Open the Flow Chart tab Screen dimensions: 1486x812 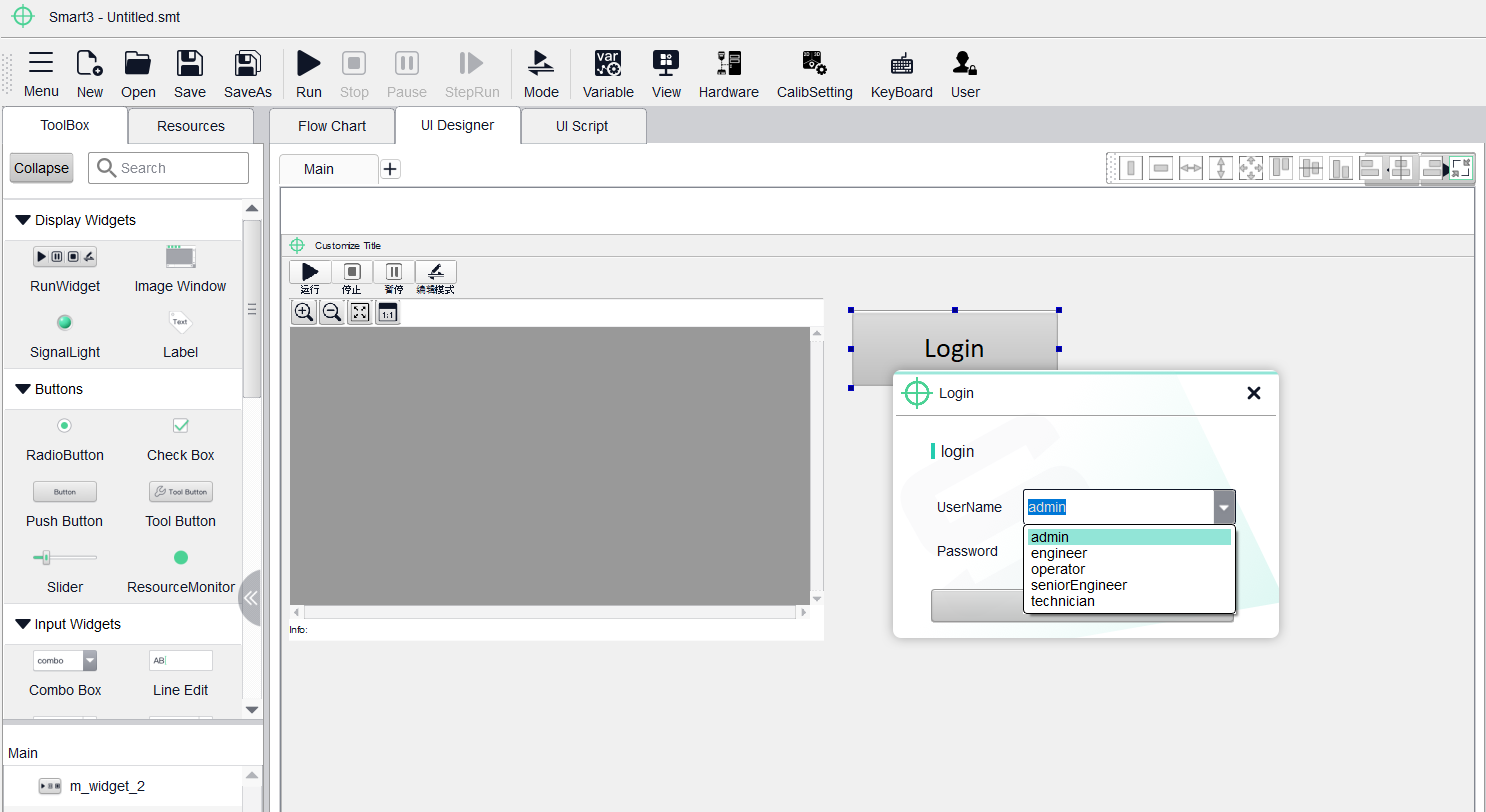click(332, 126)
